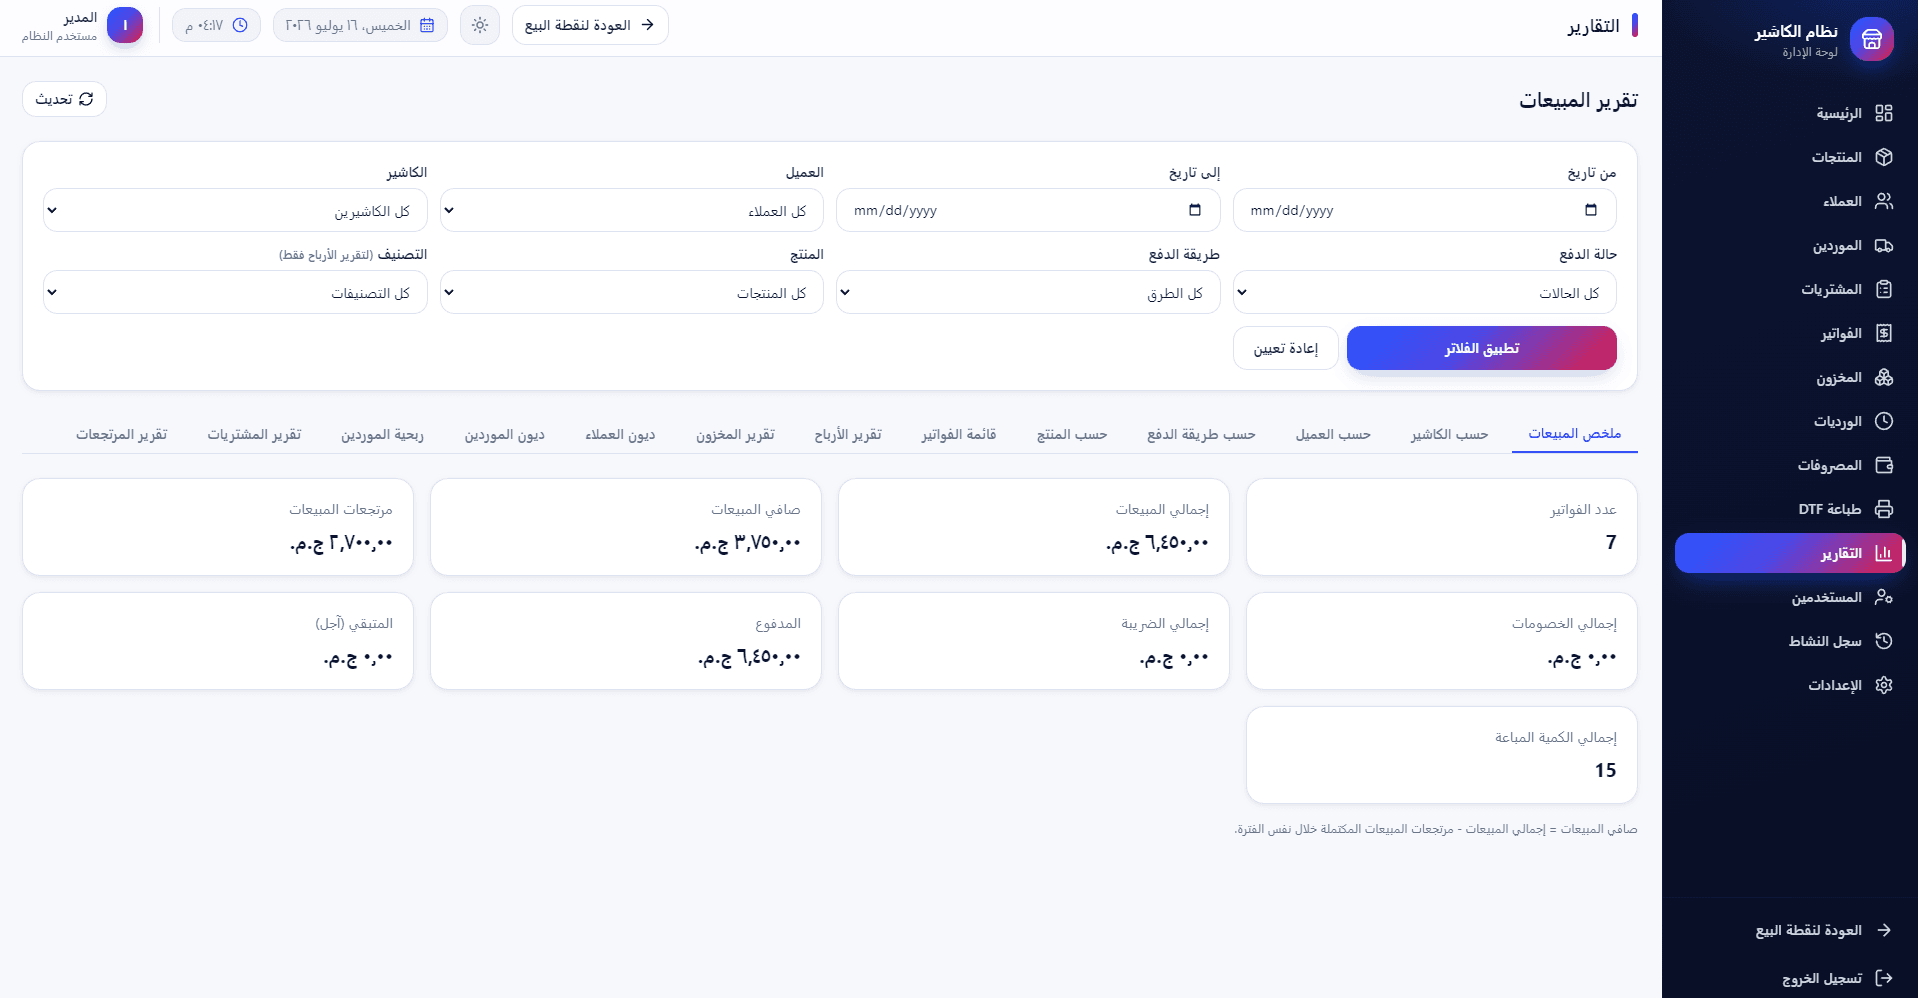Open the Suppliers truck icon in sidebar
Image resolution: width=1918 pixels, height=998 pixels.
tap(1884, 245)
